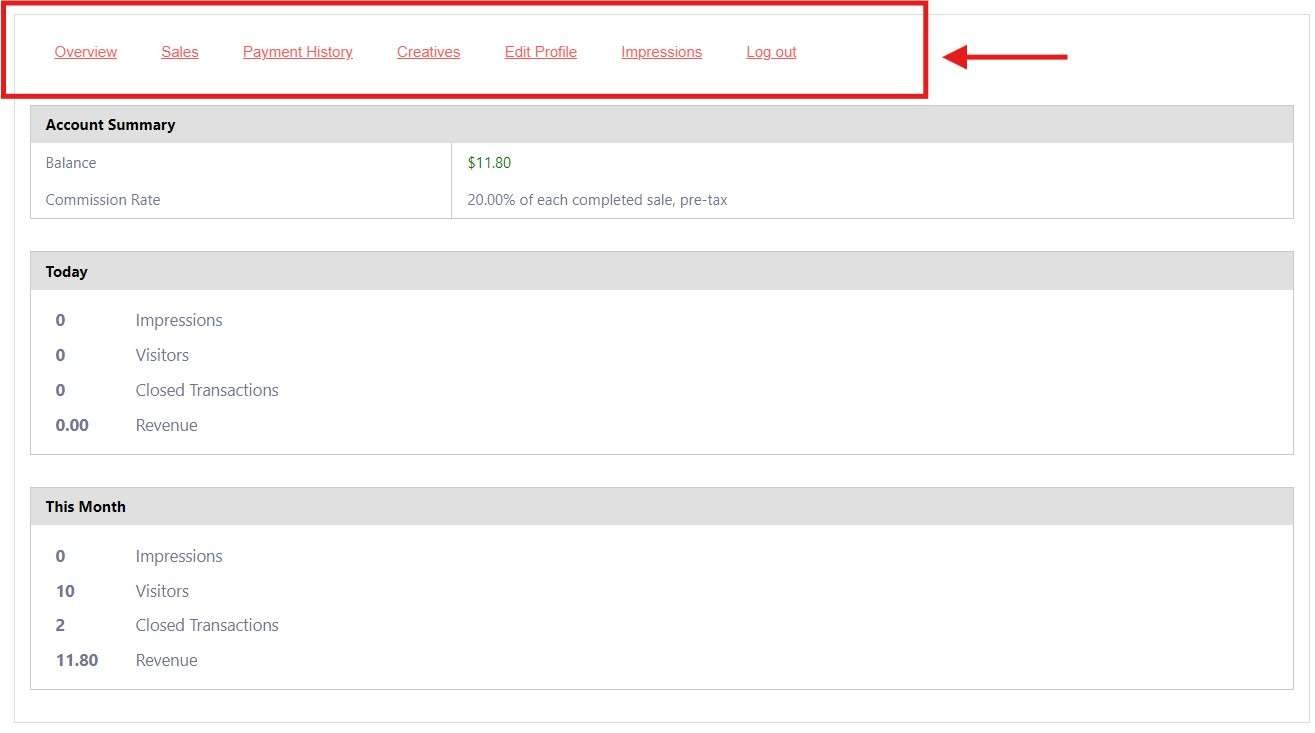The width and height of the screenshot is (1315, 733).
Task: Click the 2 closed transactions count
Action: point(60,625)
